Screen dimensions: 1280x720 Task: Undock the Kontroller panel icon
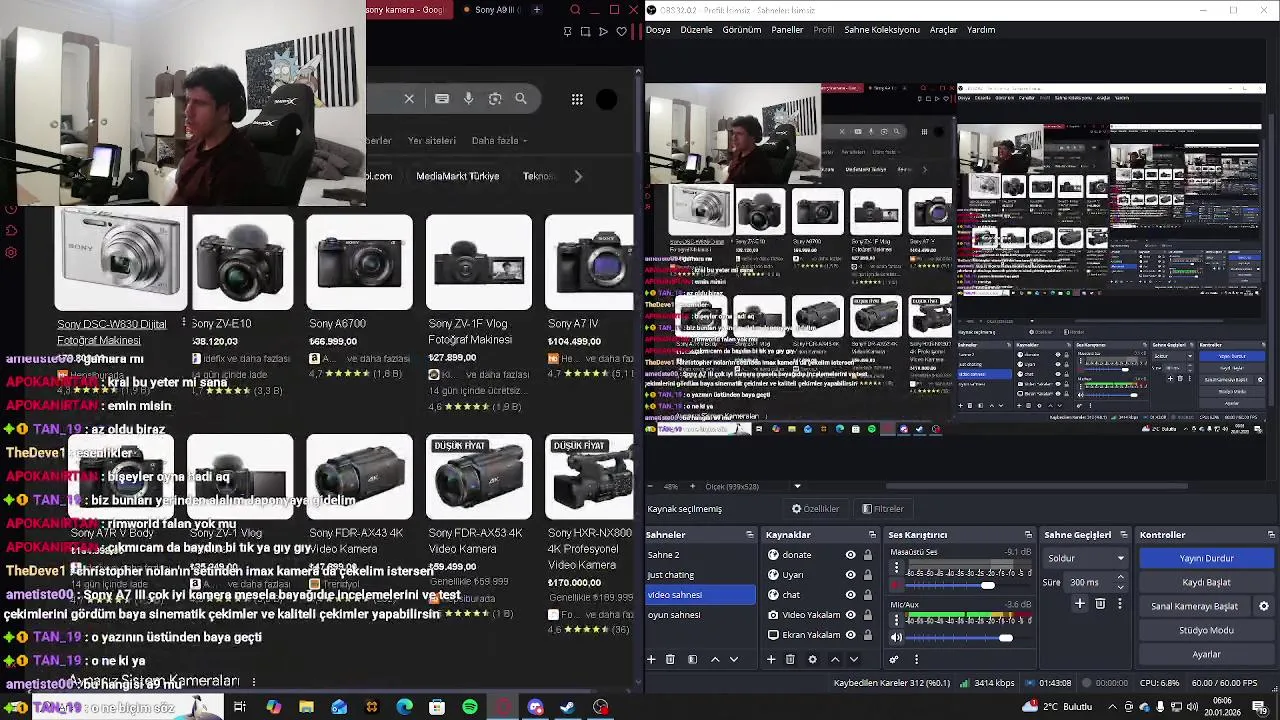tap(1271, 535)
